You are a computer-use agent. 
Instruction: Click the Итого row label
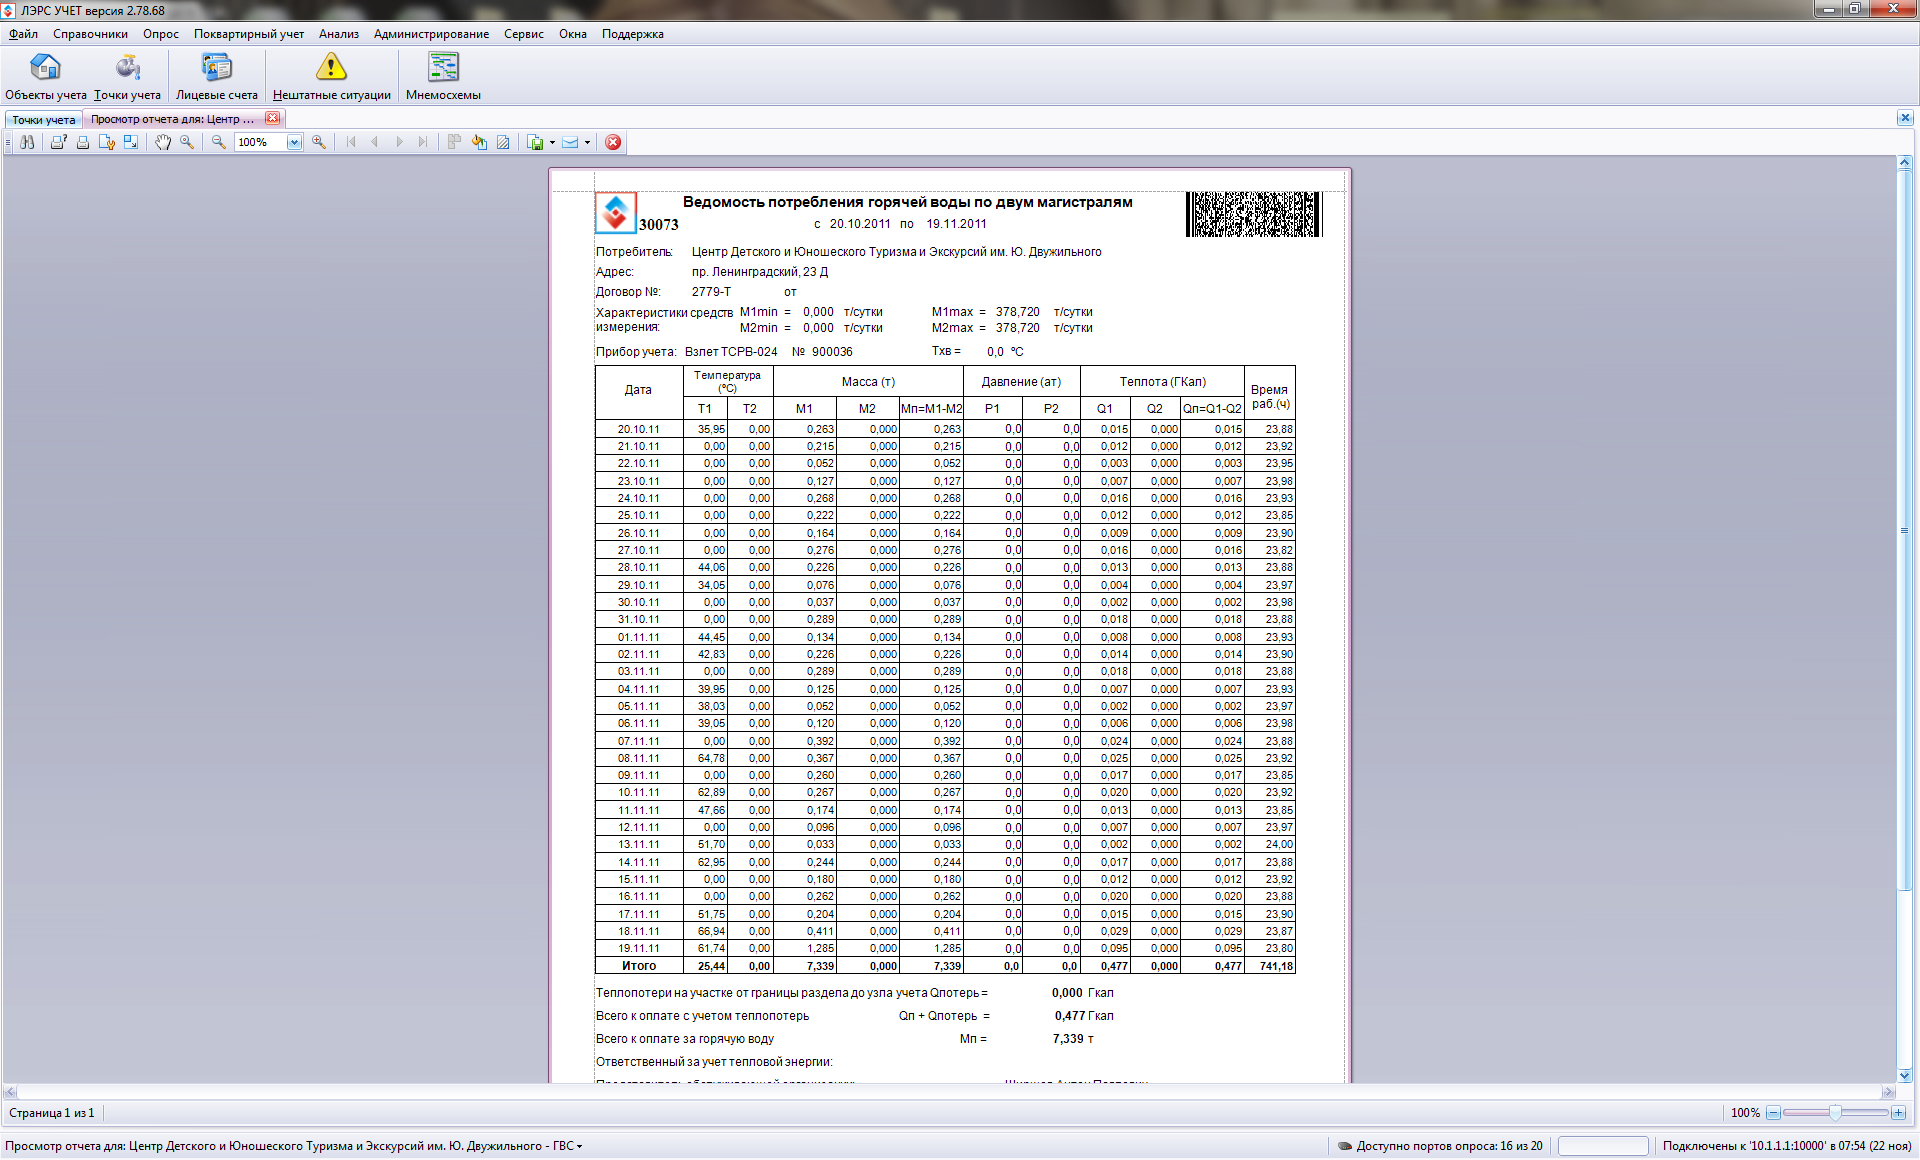639,966
